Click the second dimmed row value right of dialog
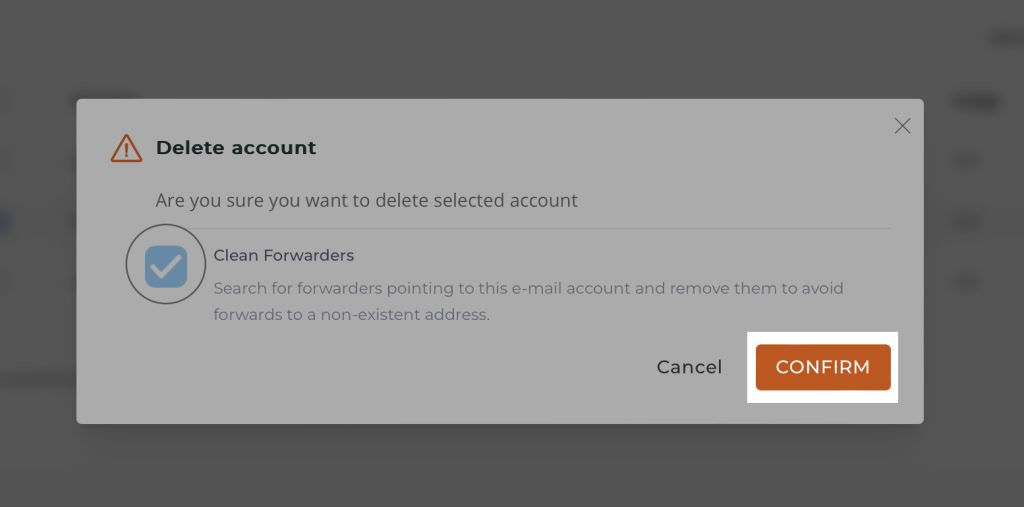The height and width of the screenshot is (507, 1024). (x=966, y=220)
